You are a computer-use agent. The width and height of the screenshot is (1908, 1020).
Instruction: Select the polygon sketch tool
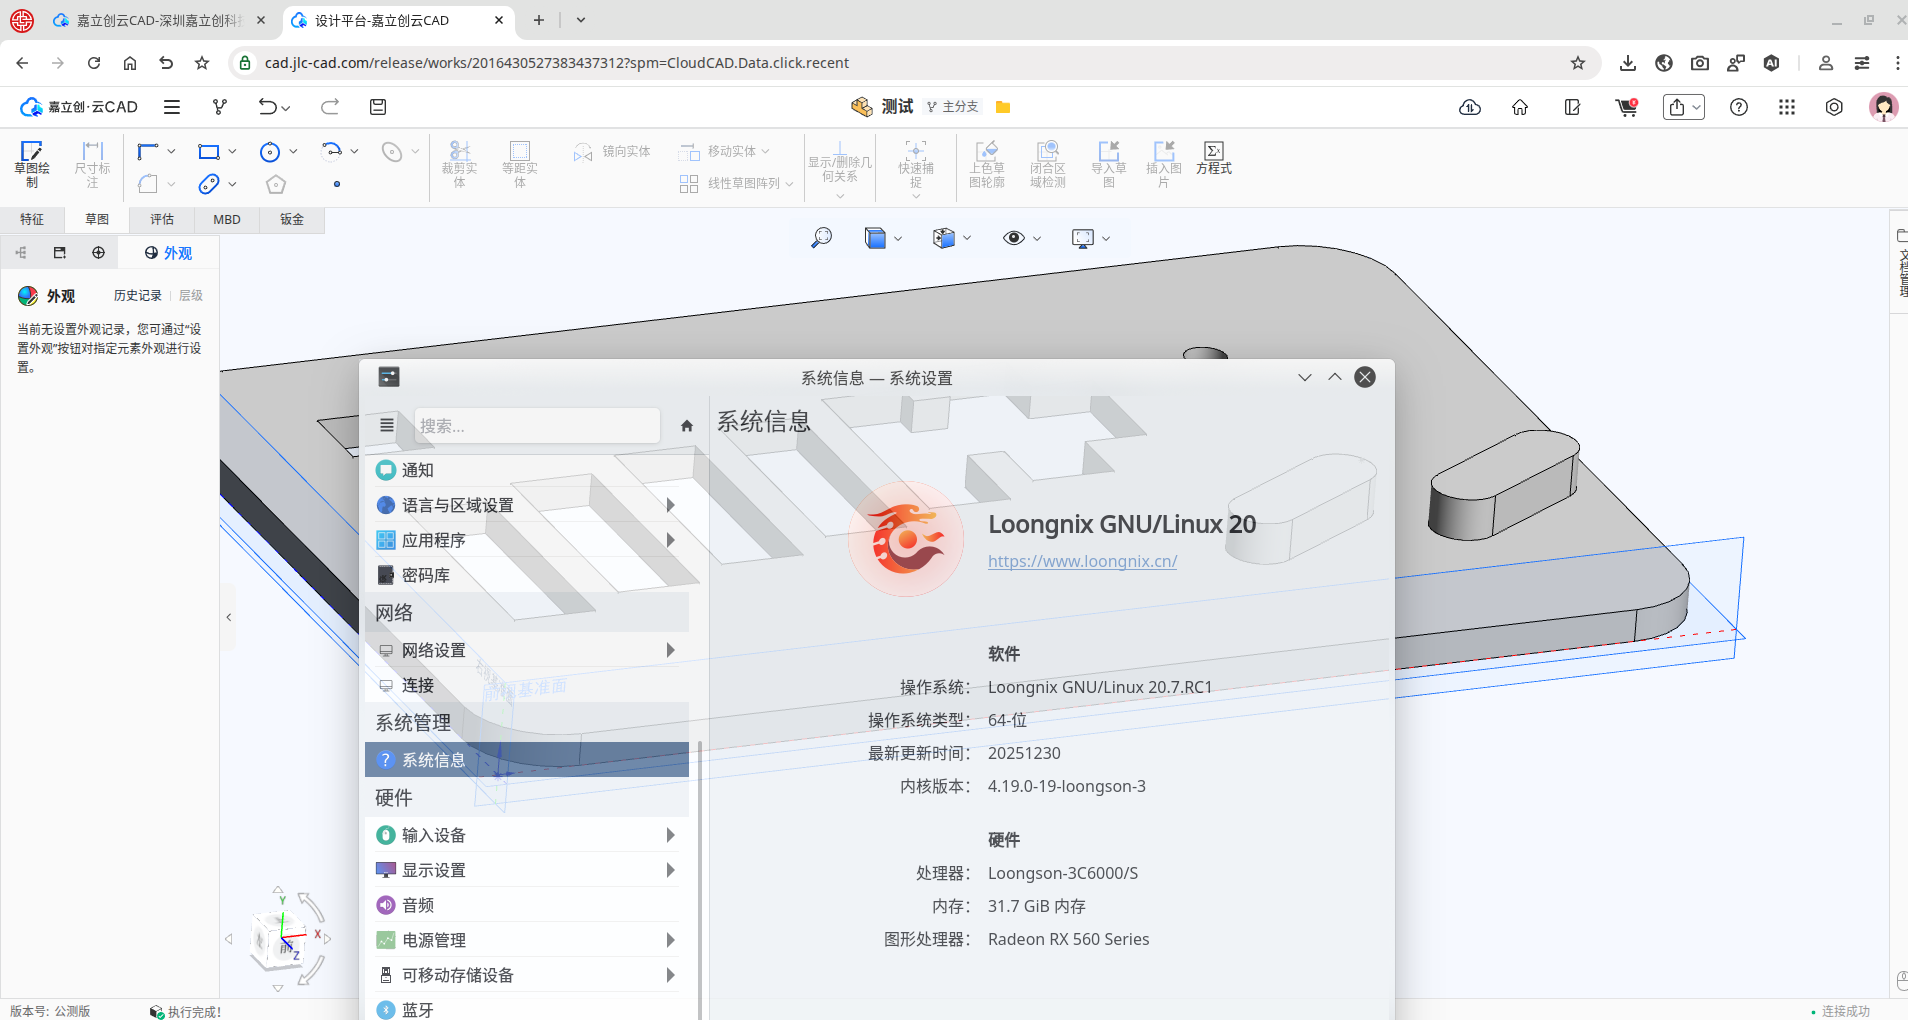(276, 184)
